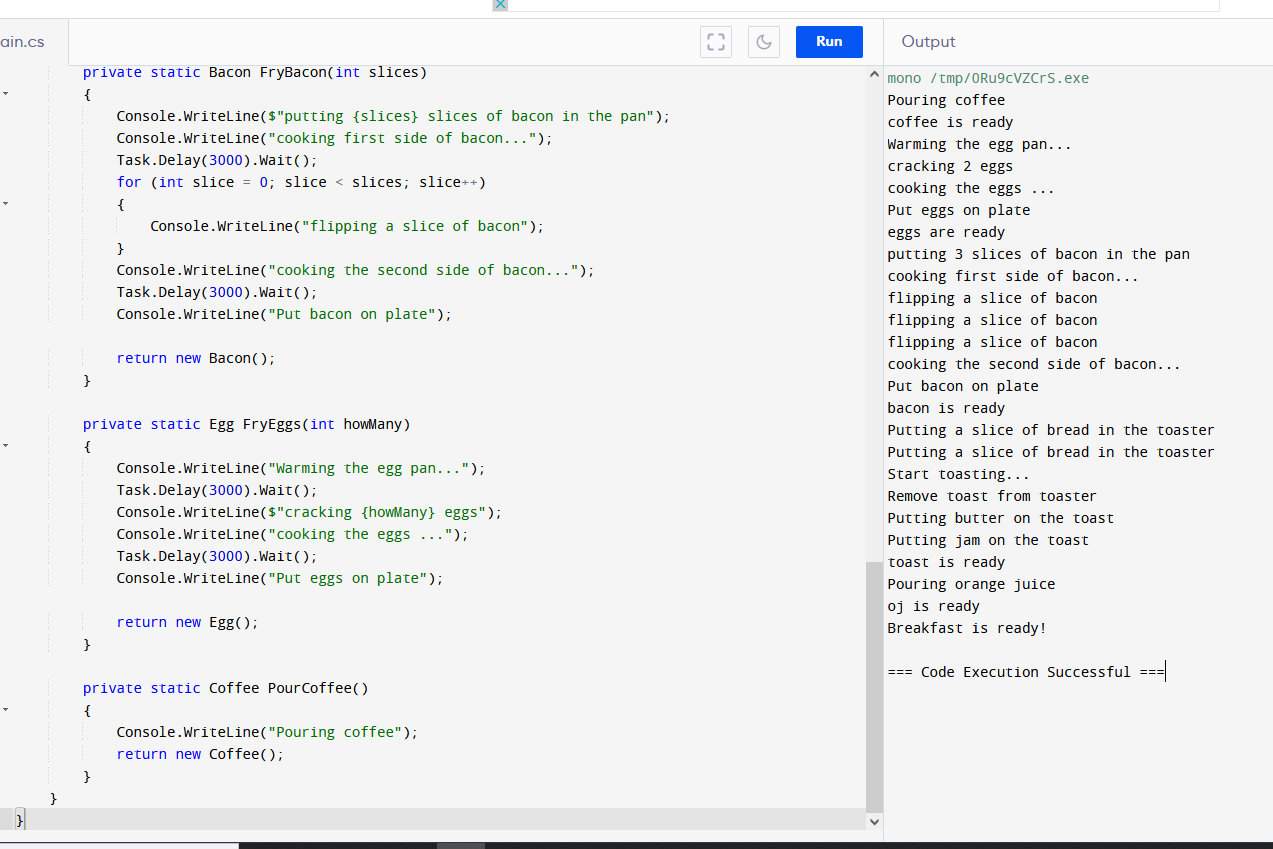The width and height of the screenshot is (1273, 849).
Task: Collapse the FryEggs method body
Action: click(x=5, y=446)
